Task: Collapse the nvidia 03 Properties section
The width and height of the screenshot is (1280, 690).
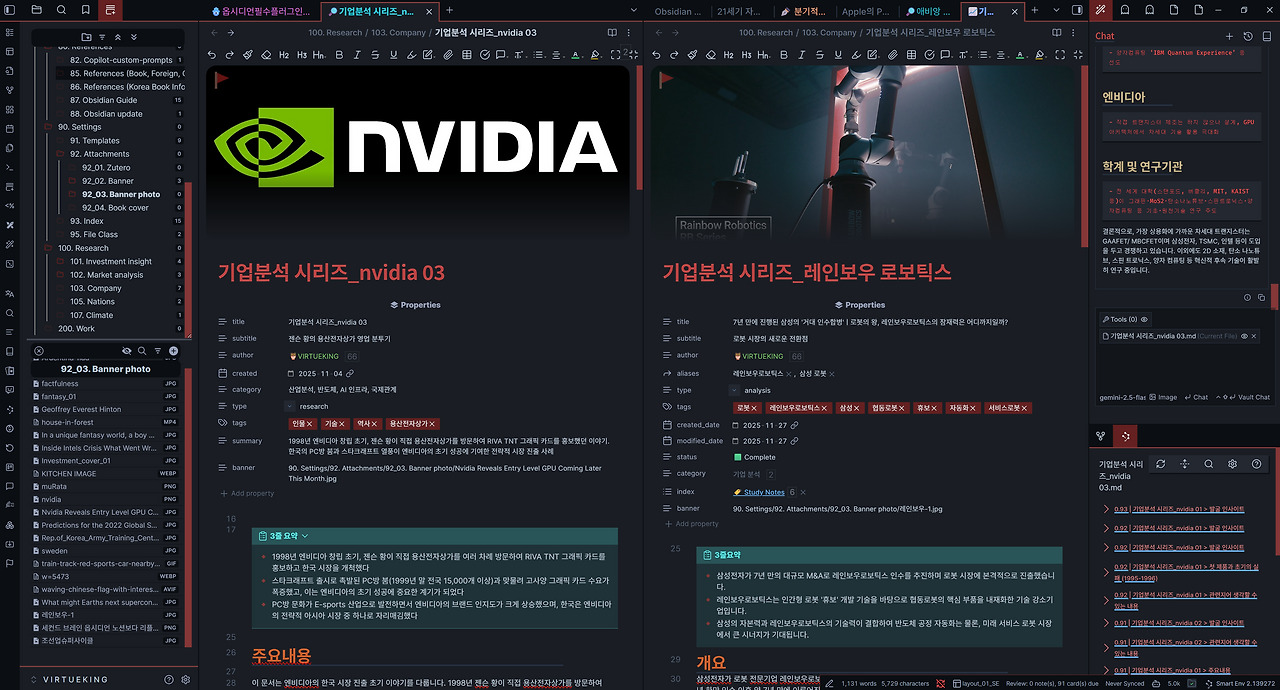Action: click(x=415, y=305)
